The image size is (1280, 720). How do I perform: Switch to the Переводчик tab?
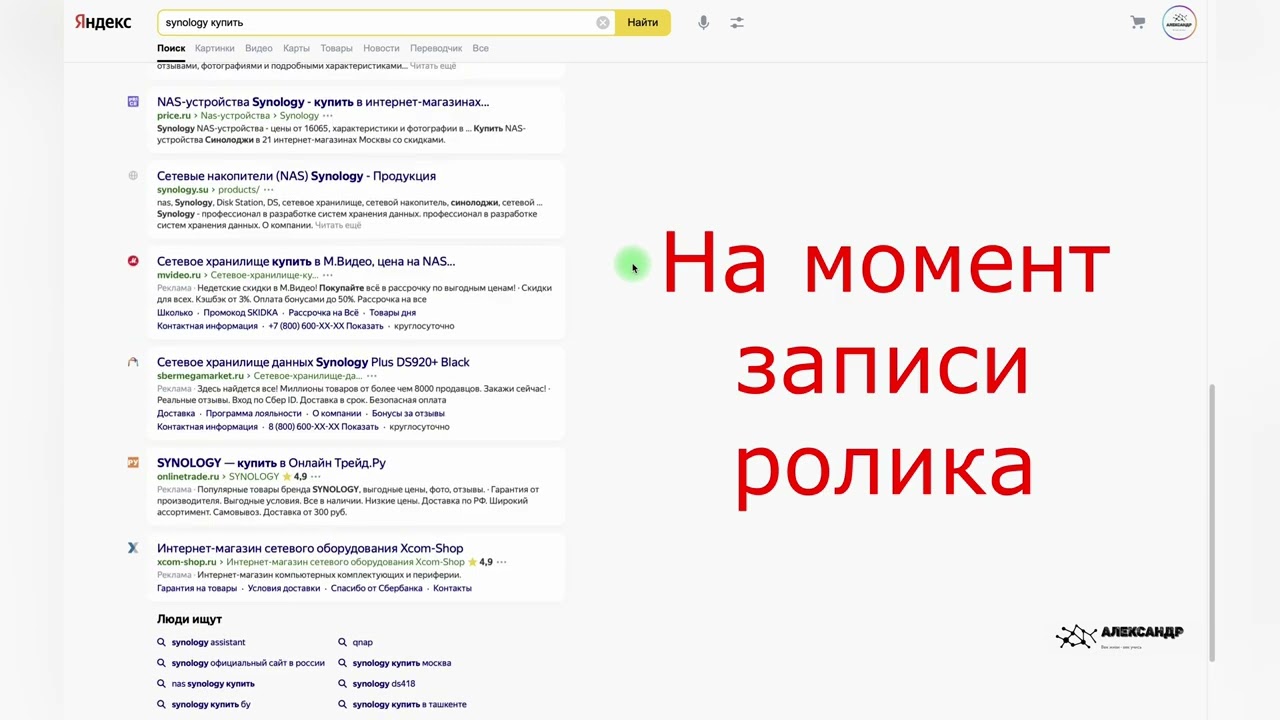(x=436, y=48)
